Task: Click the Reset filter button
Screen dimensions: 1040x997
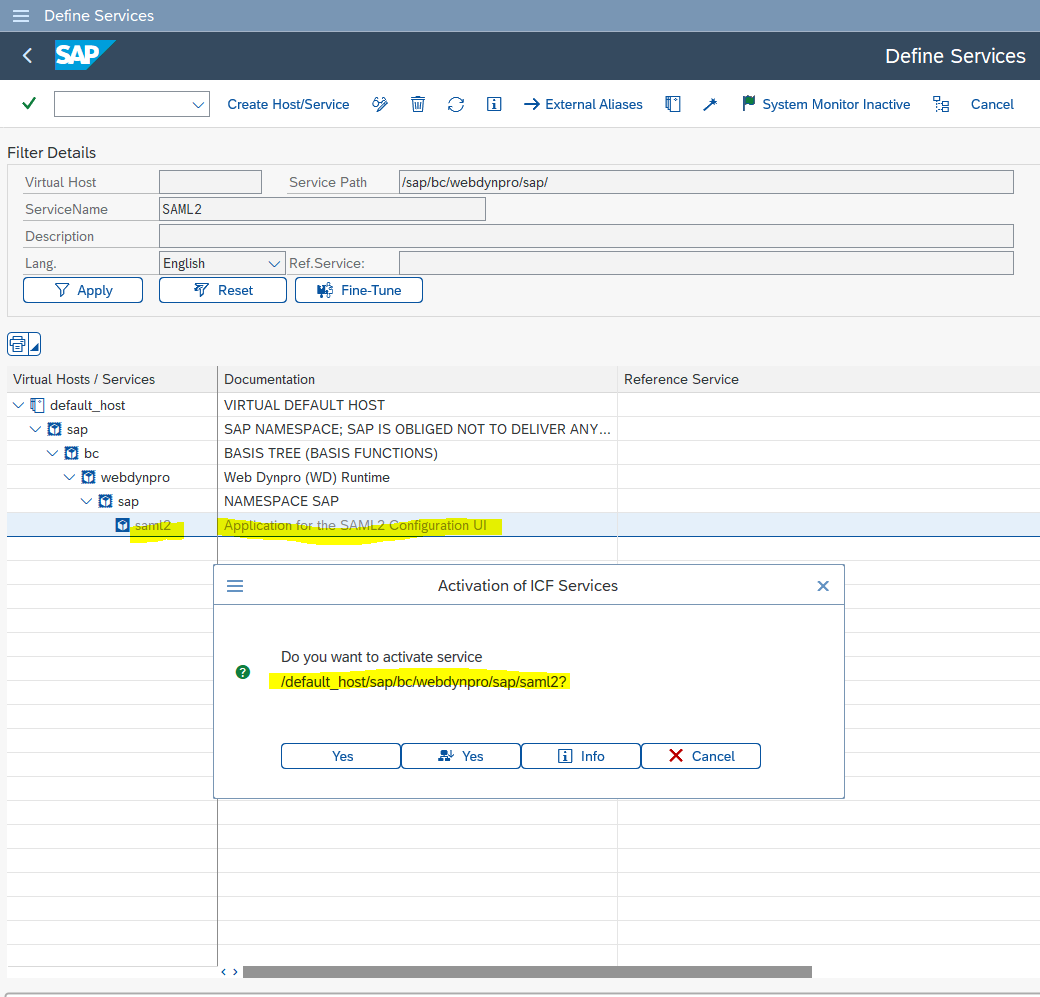Action: 223,290
